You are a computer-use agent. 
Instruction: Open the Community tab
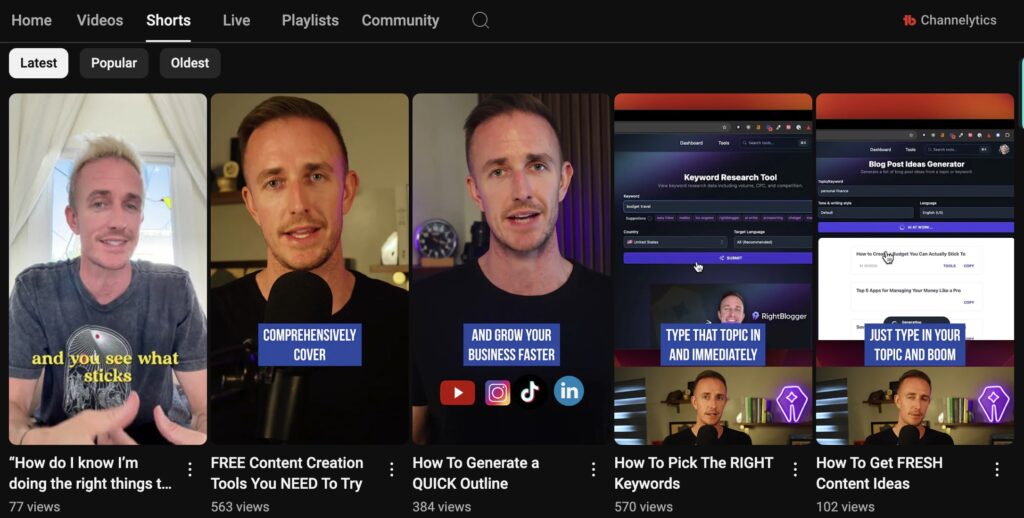click(400, 20)
